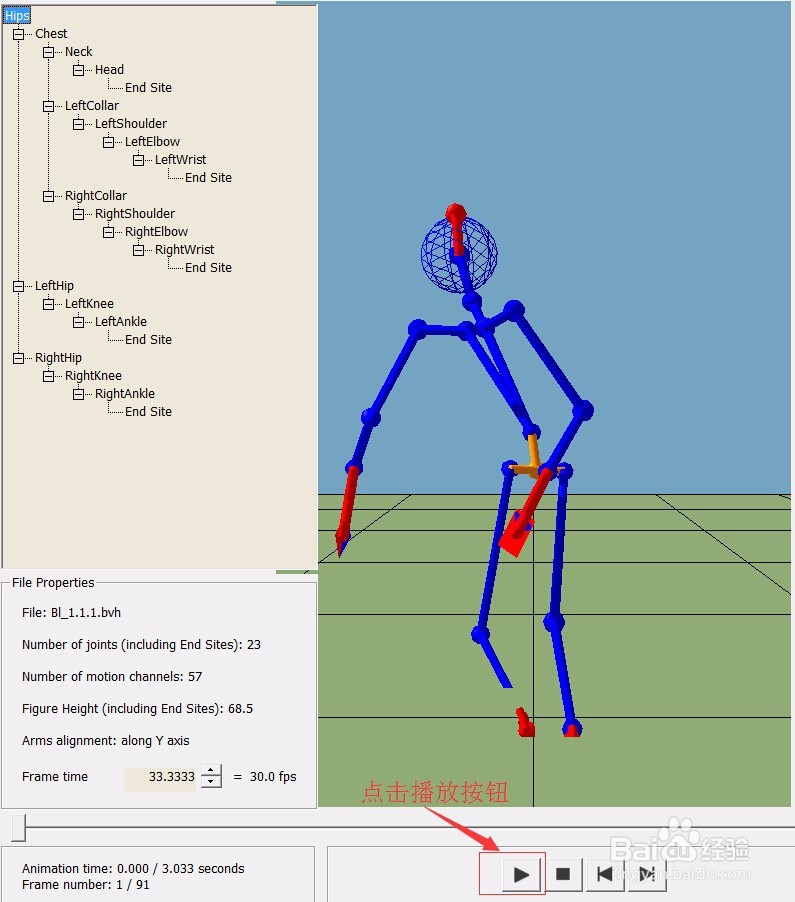This screenshot has width=795, height=902.
Task: Click the Frame time value field
Action: [x=160, y=777]
